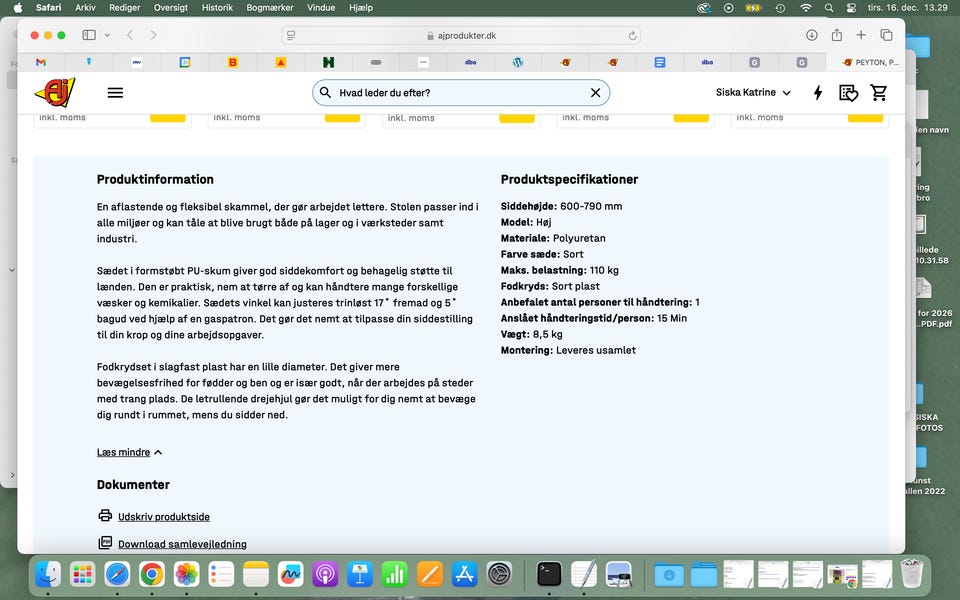Click the 'Montering: Leveres usamlet' specification

click(568, 350)
